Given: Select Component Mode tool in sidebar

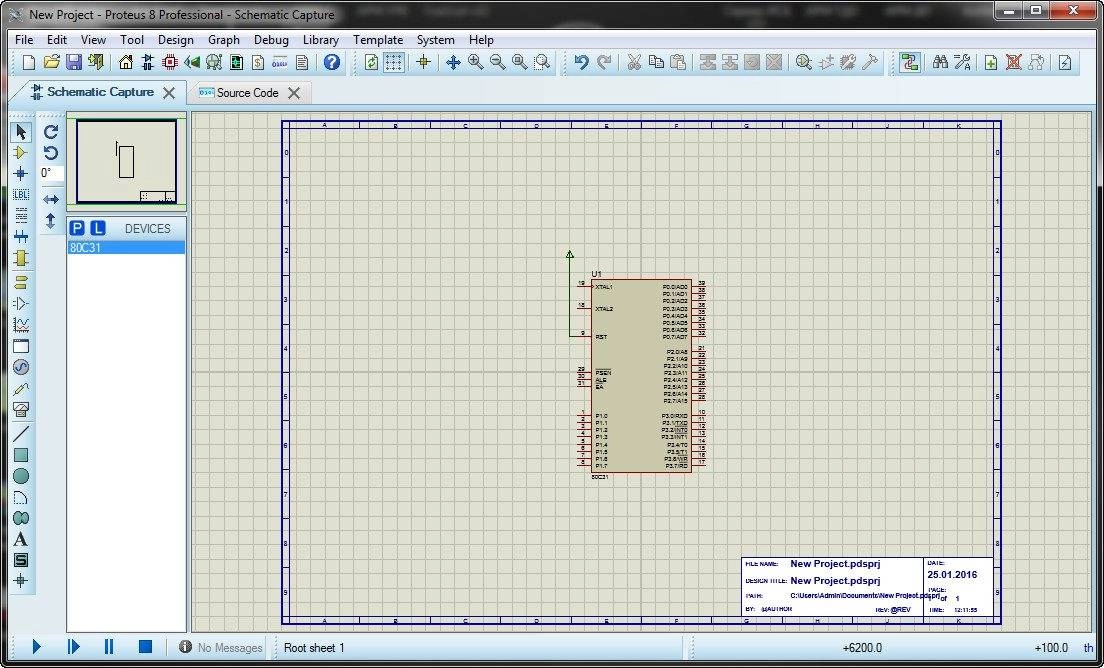Looking at the screenshot, I should click(x=21, y=153).
